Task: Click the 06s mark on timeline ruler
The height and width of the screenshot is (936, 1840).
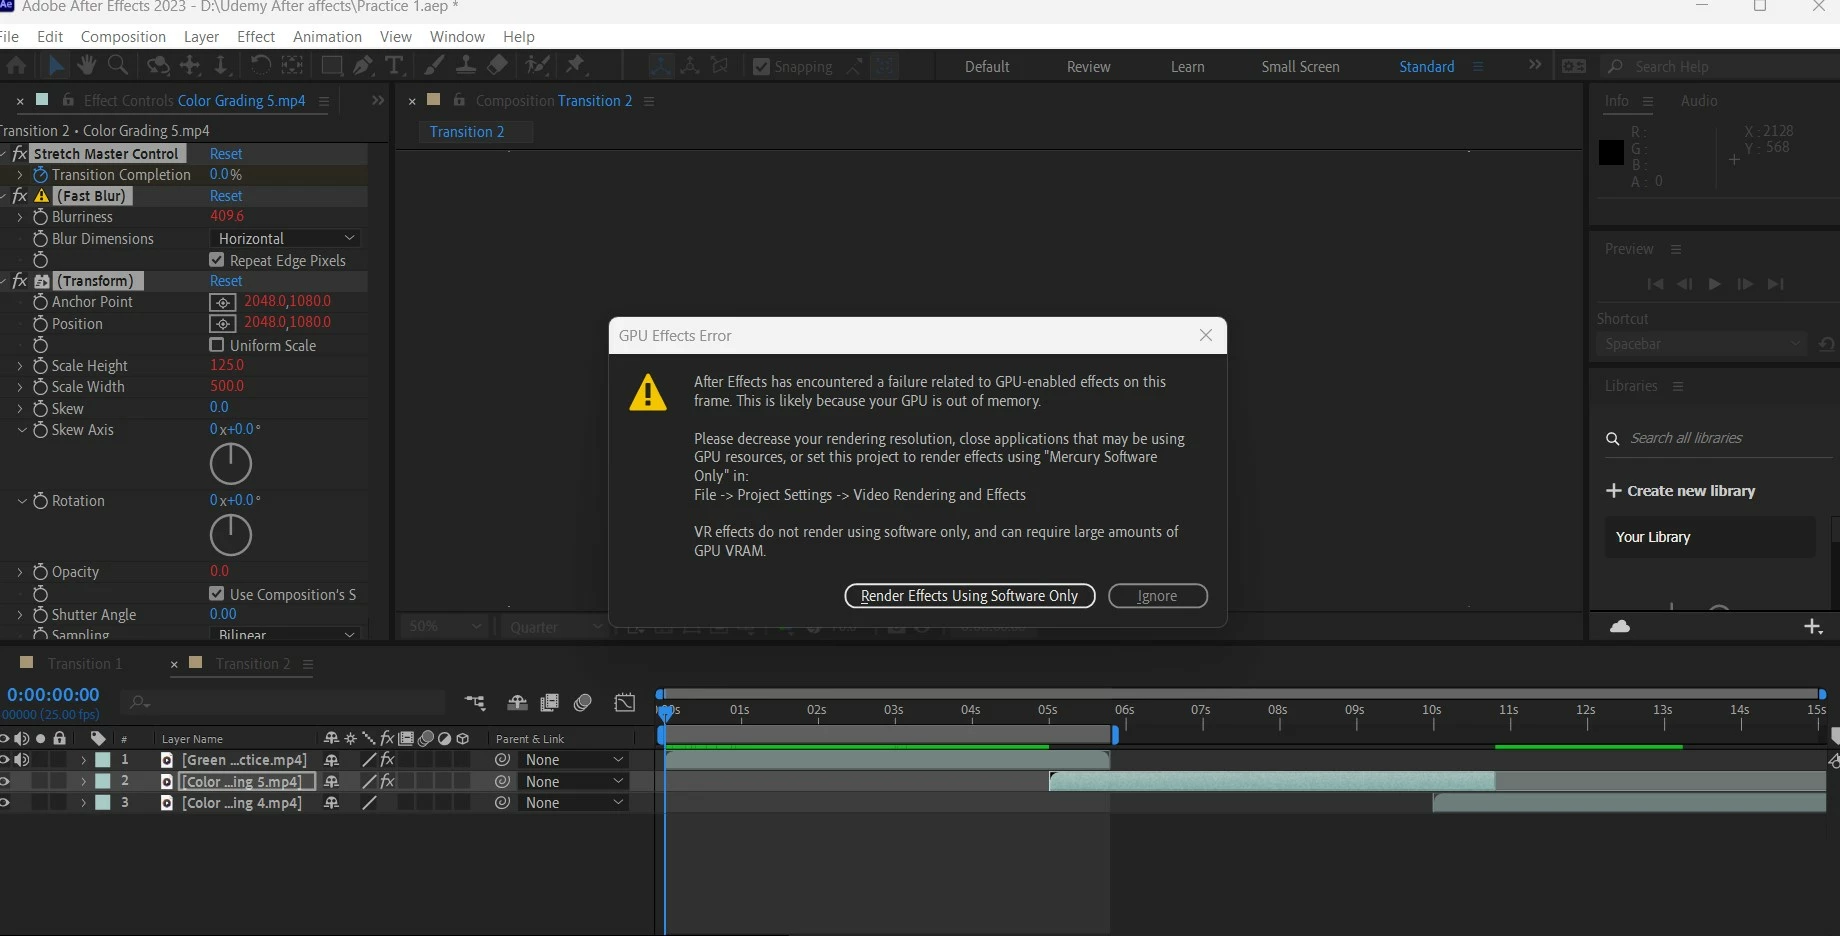Action: pos(1124,710)
